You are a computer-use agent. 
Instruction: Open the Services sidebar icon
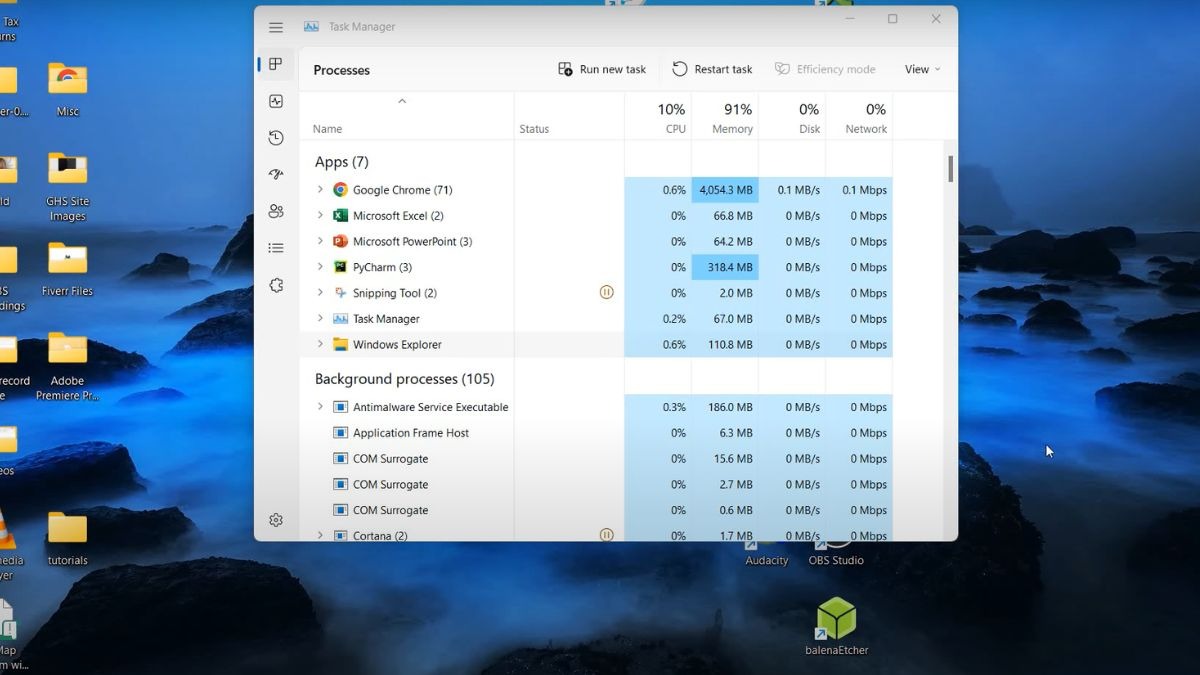point(276,285)
